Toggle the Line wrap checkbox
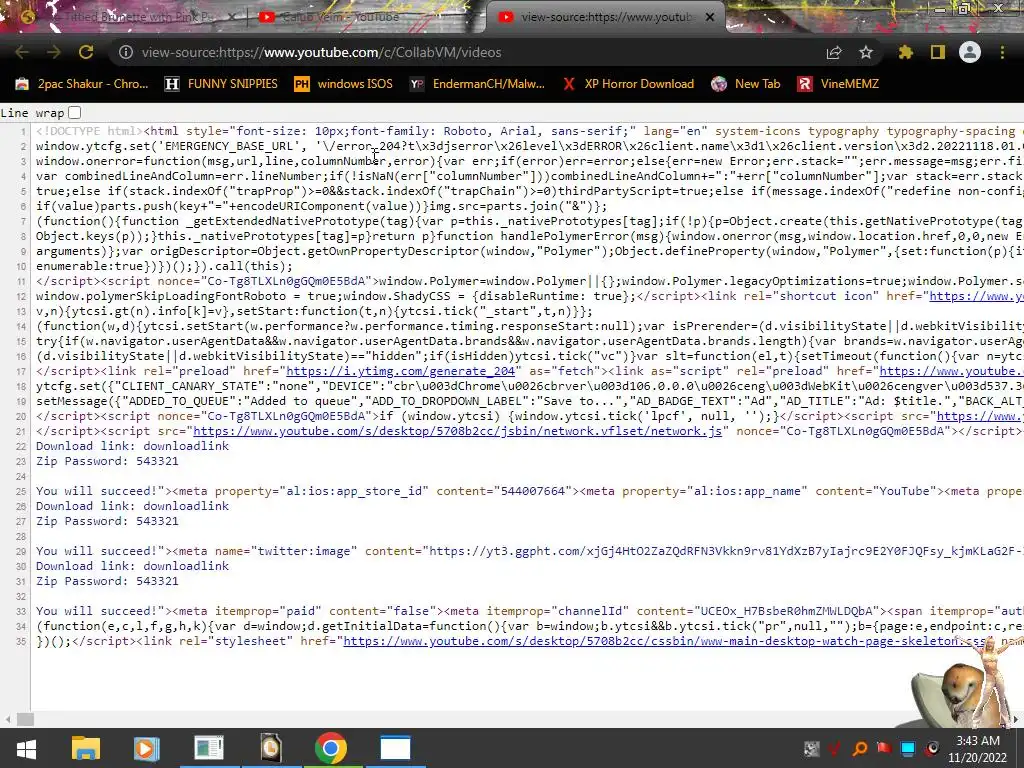This screenshot has height=768, width=1024. [x=74, y=113]
